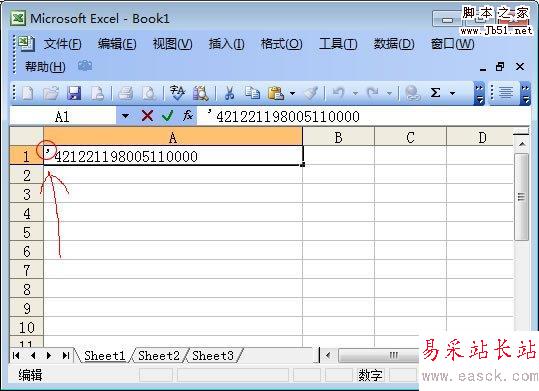Viewport: 539px width, 391px height.
Task: Open the 工具(T) menu
Action: click(x=338, y=44)
